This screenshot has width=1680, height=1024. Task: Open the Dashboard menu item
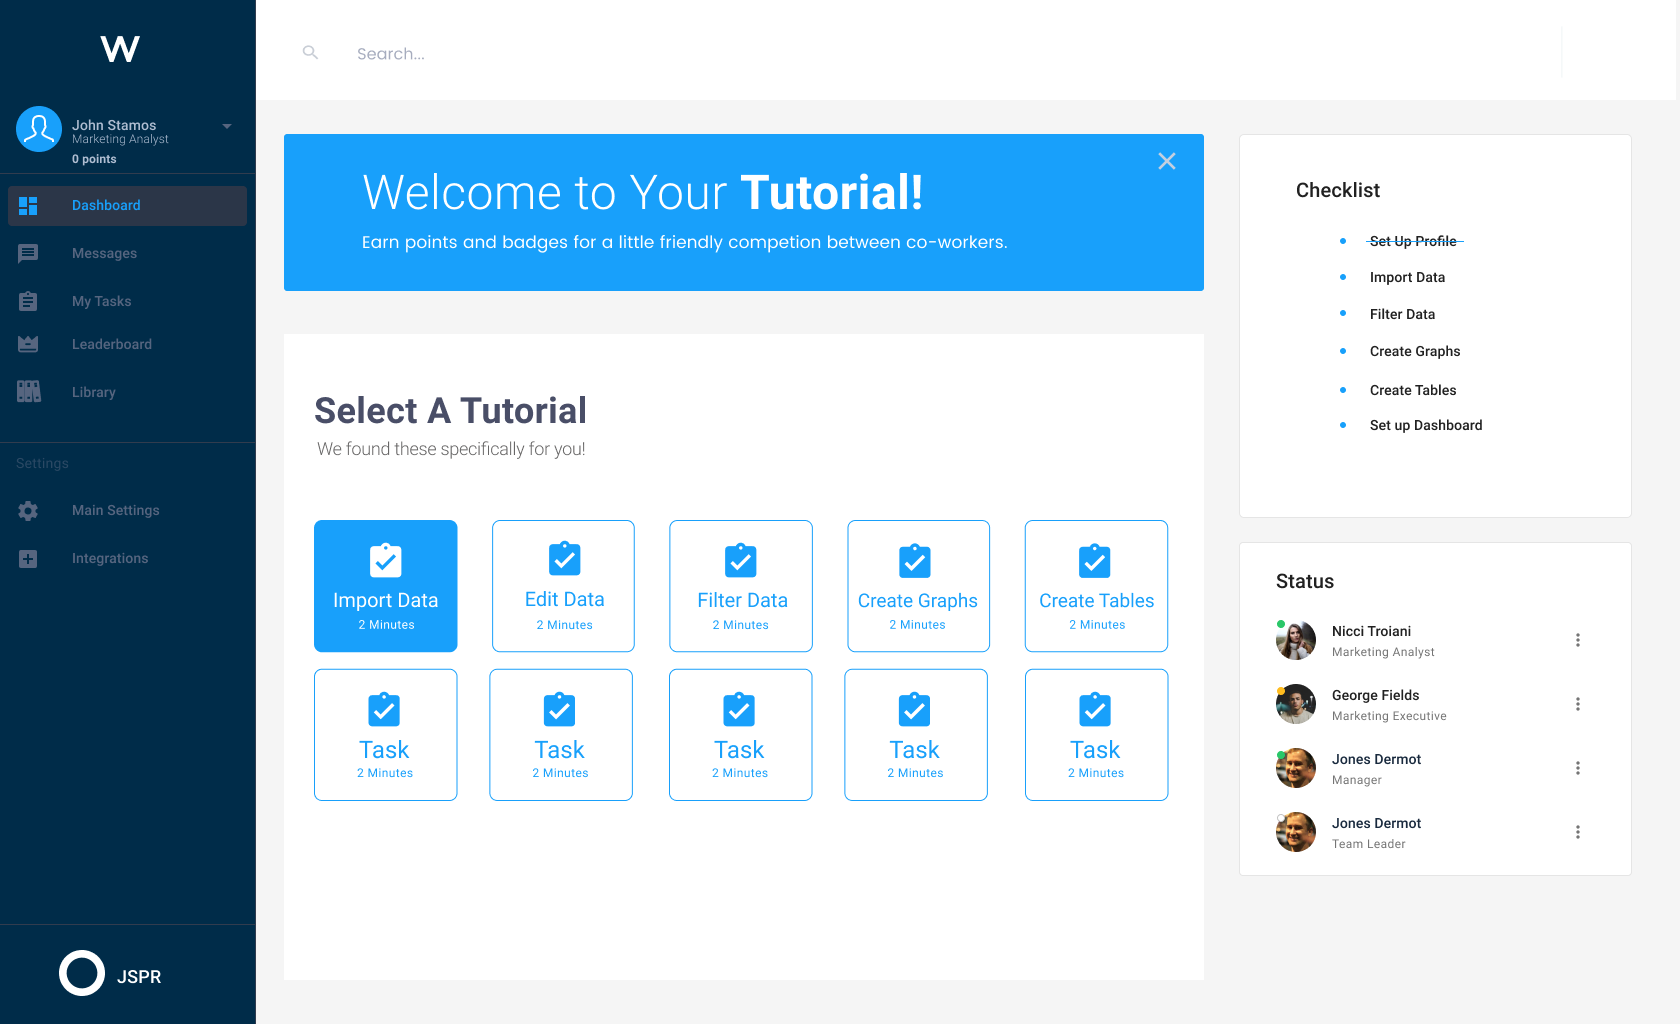(128, 206)
